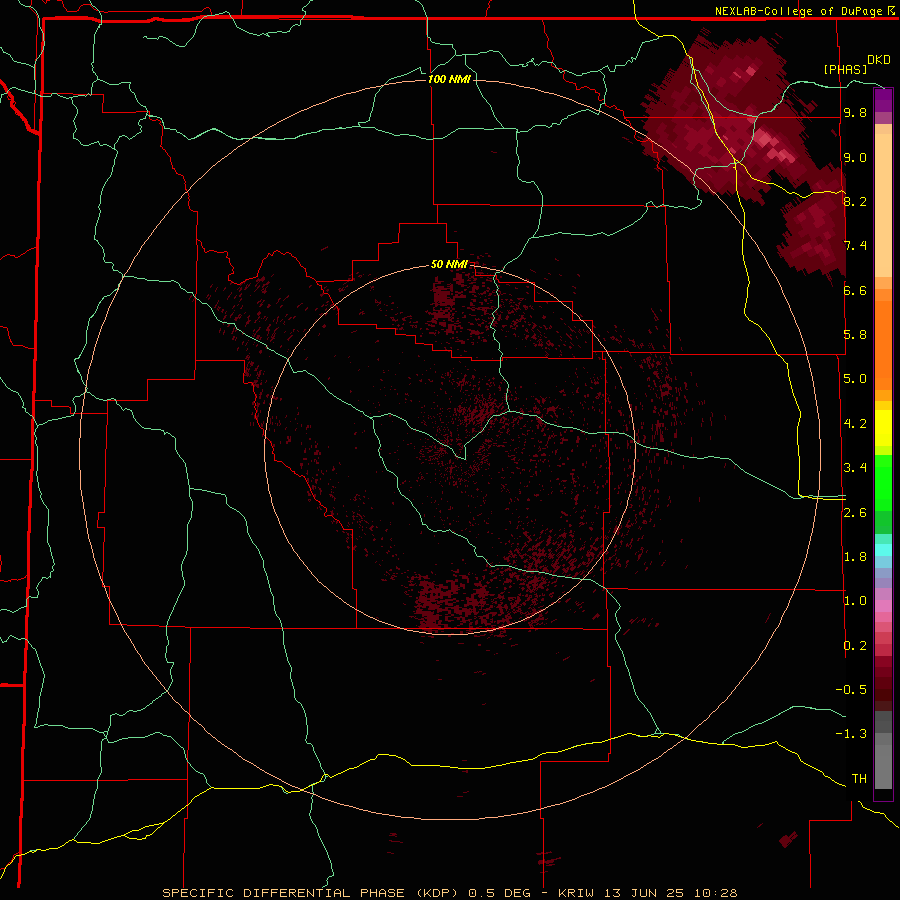Select the pink color bar segment near 1.0
The height and width of the screenshot is (900, 900).
click(x=883, y=606)
